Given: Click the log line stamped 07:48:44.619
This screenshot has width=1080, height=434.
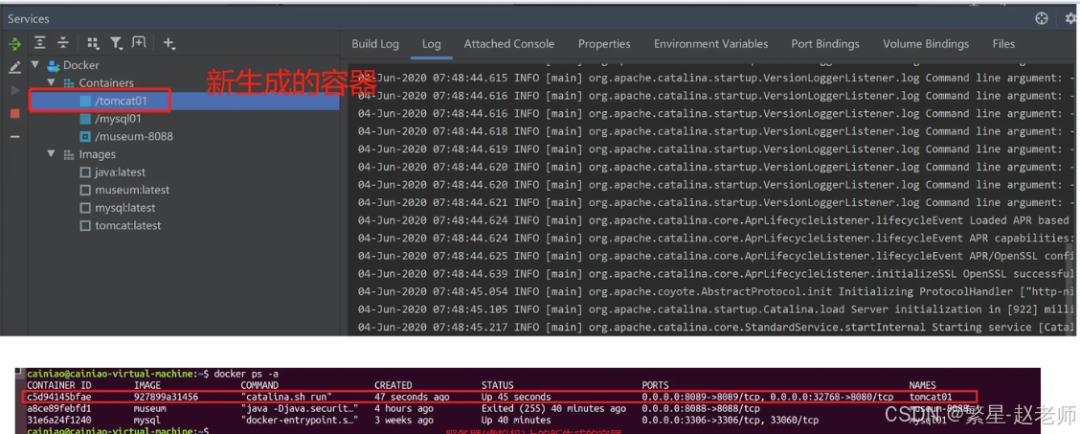Looking at the screenshot, I should pos(716,149).
